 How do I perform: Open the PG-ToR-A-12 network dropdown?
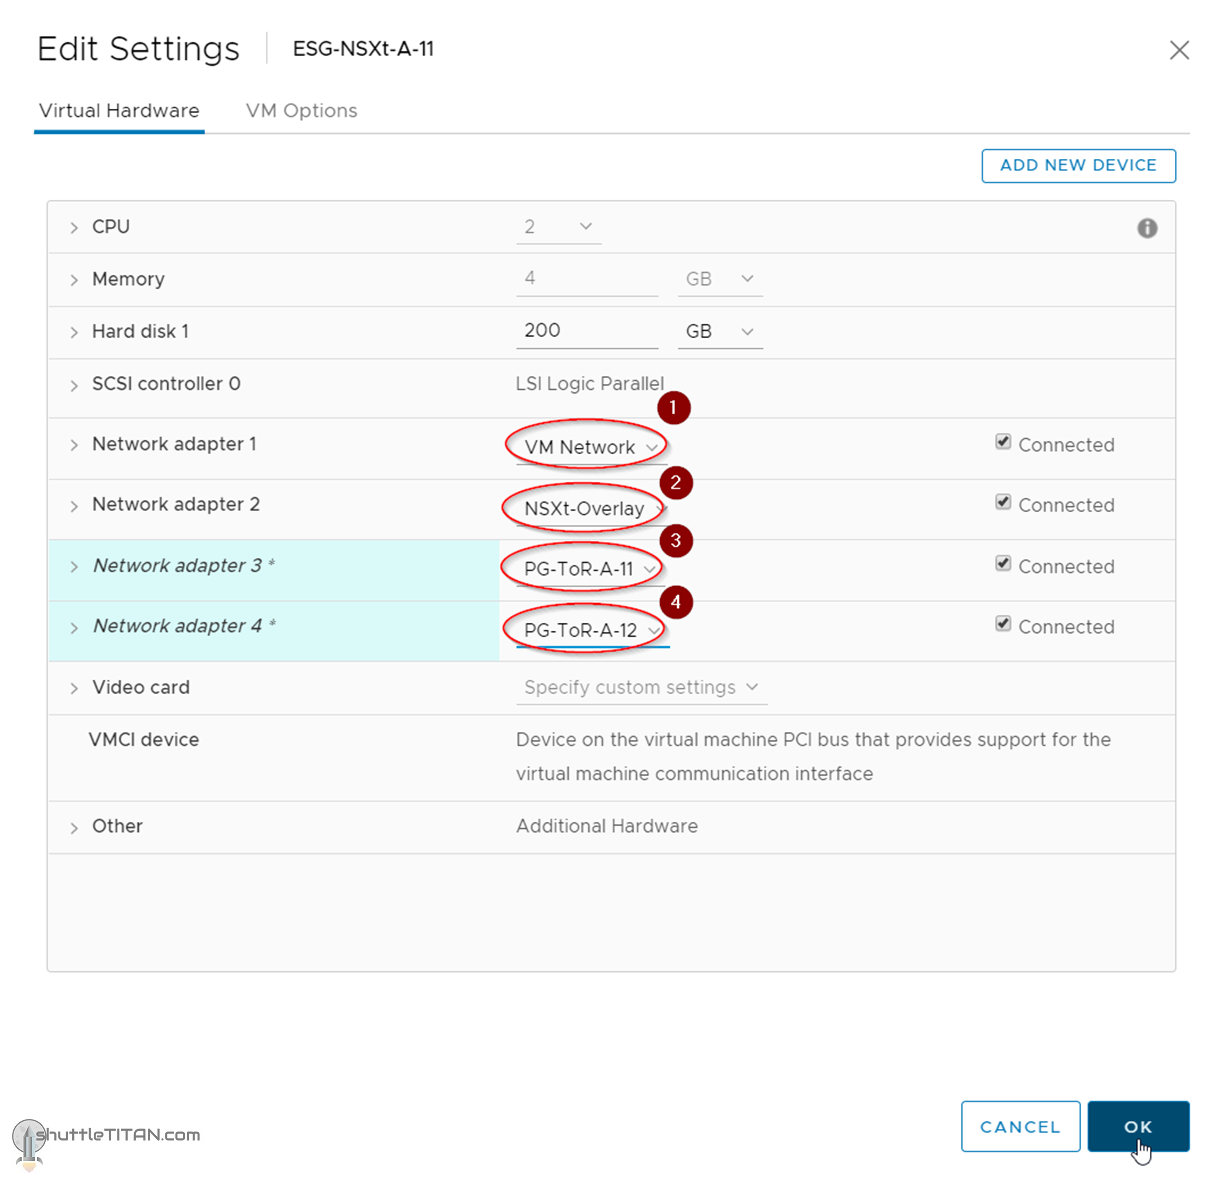click(592, 630)
